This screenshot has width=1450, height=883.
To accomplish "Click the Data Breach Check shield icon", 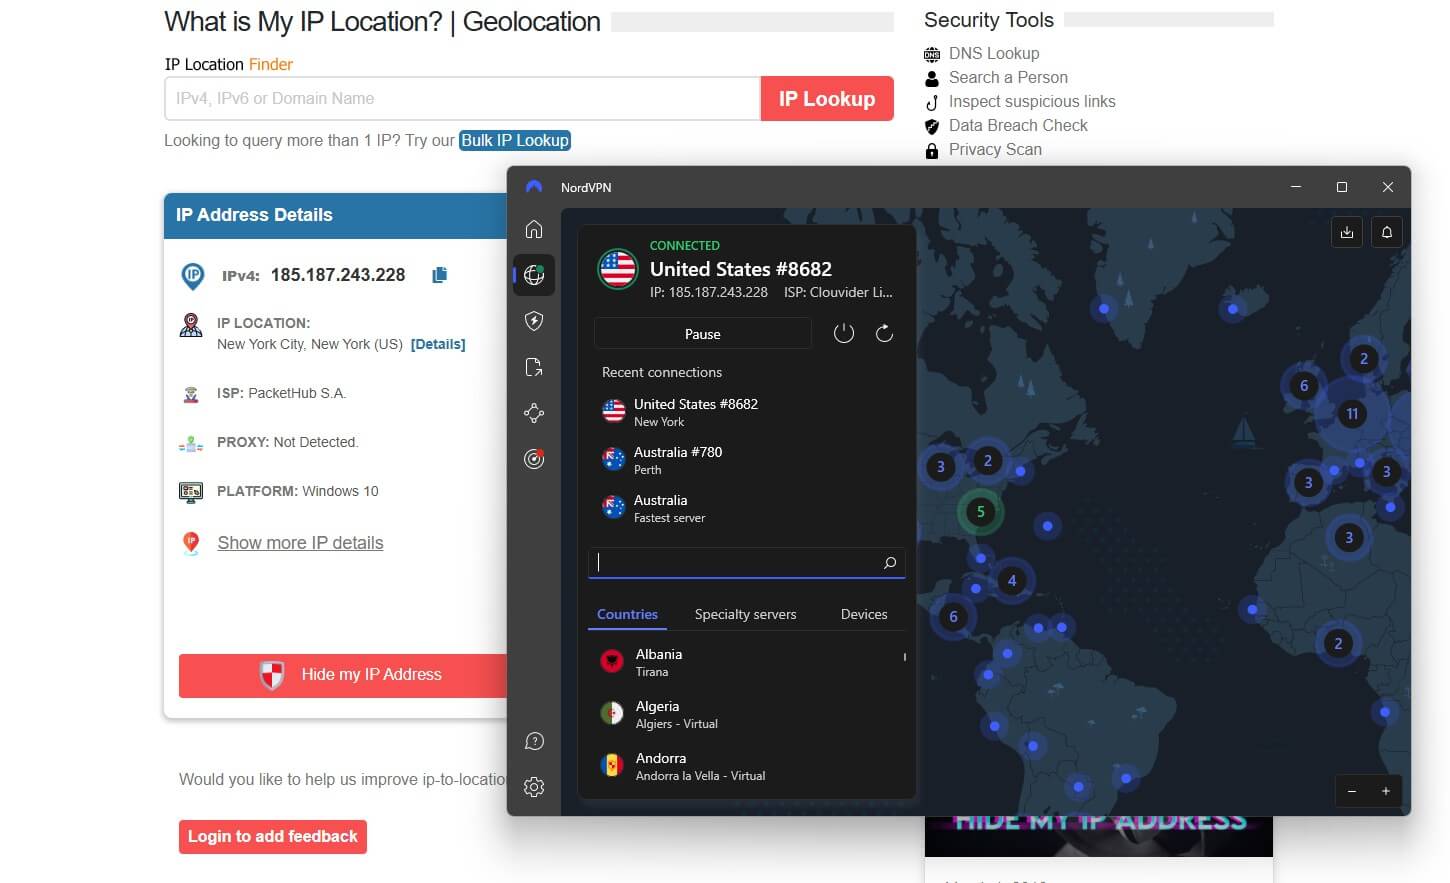I will pos(932,126).
